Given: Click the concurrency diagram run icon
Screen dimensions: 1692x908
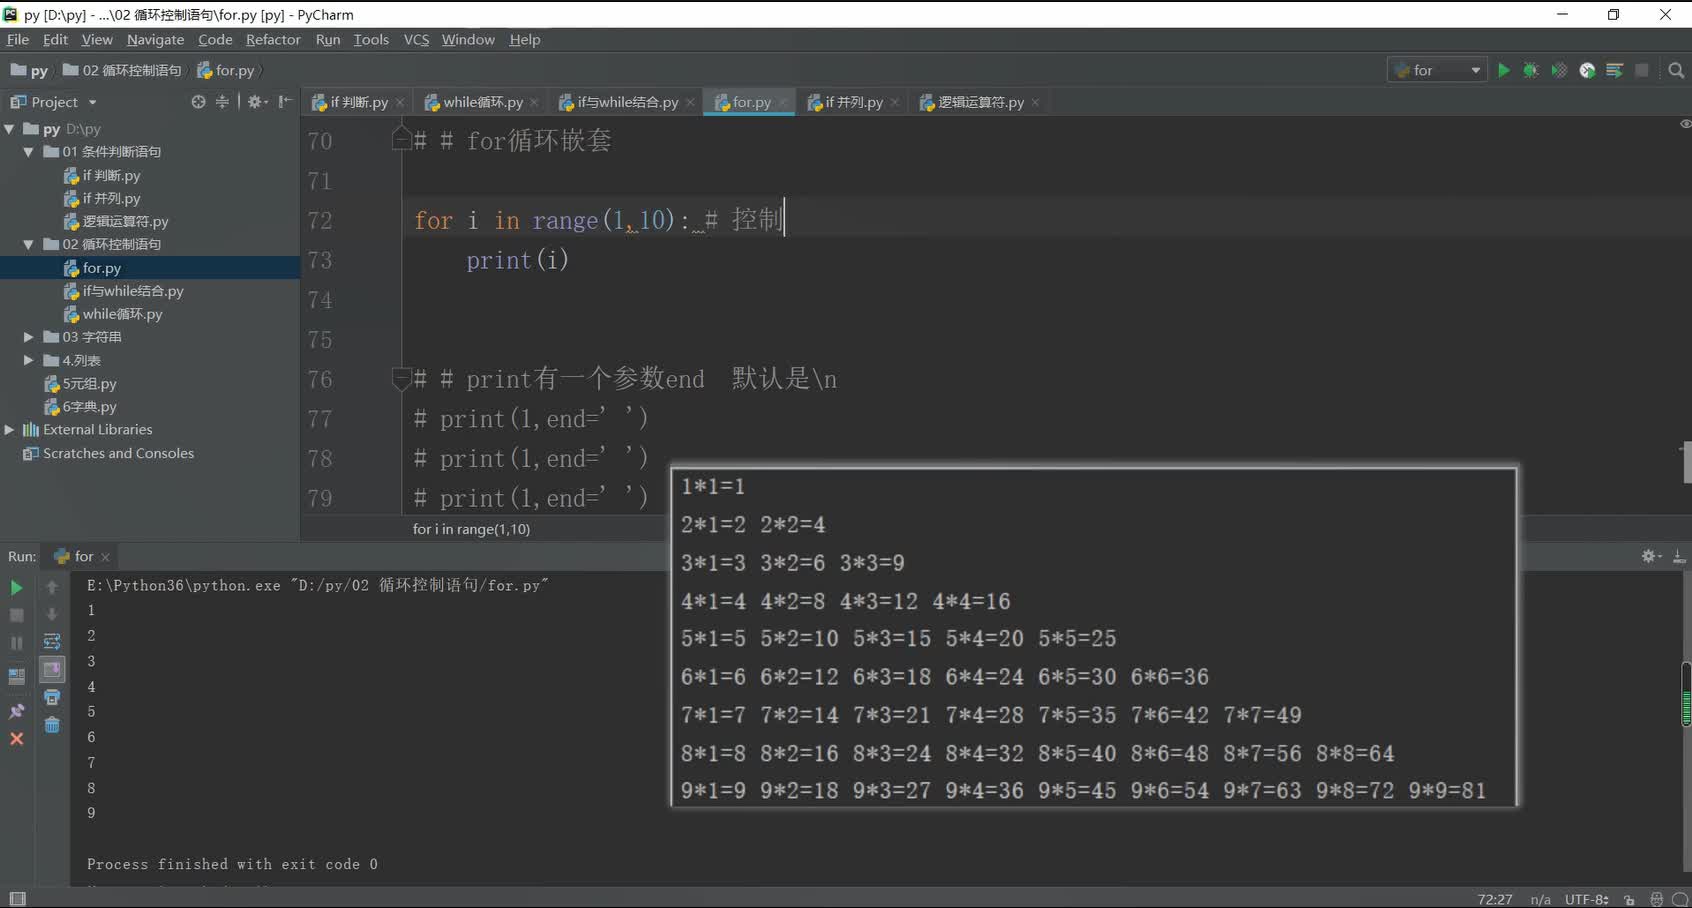Looking at the screenshot, I should pyautogui.click(x=1614, y=70).
